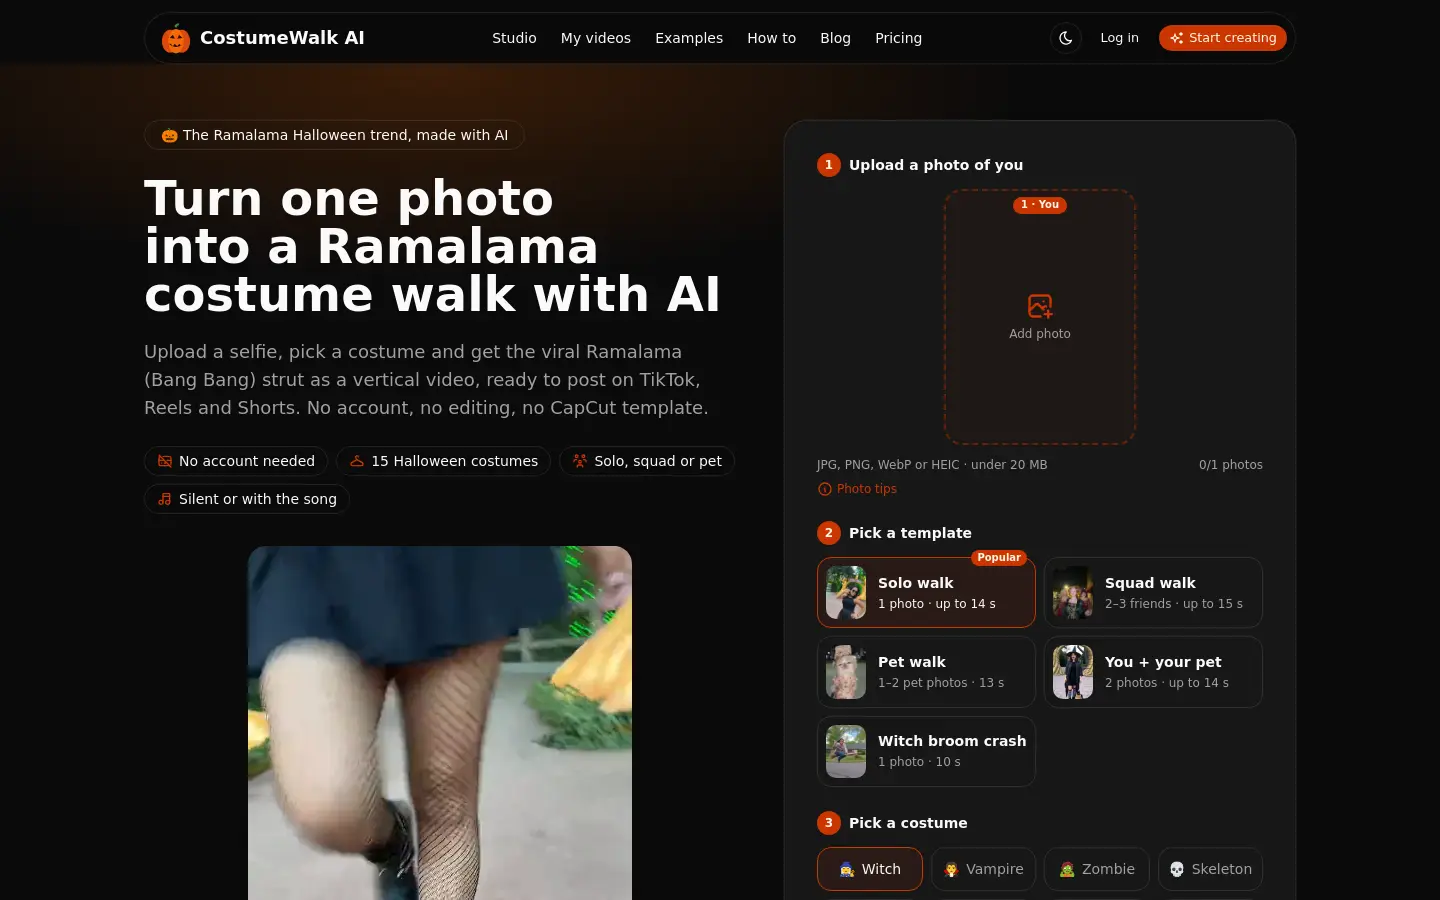
Task: Select the Skeleton costume option
Action: point(1210,869)
